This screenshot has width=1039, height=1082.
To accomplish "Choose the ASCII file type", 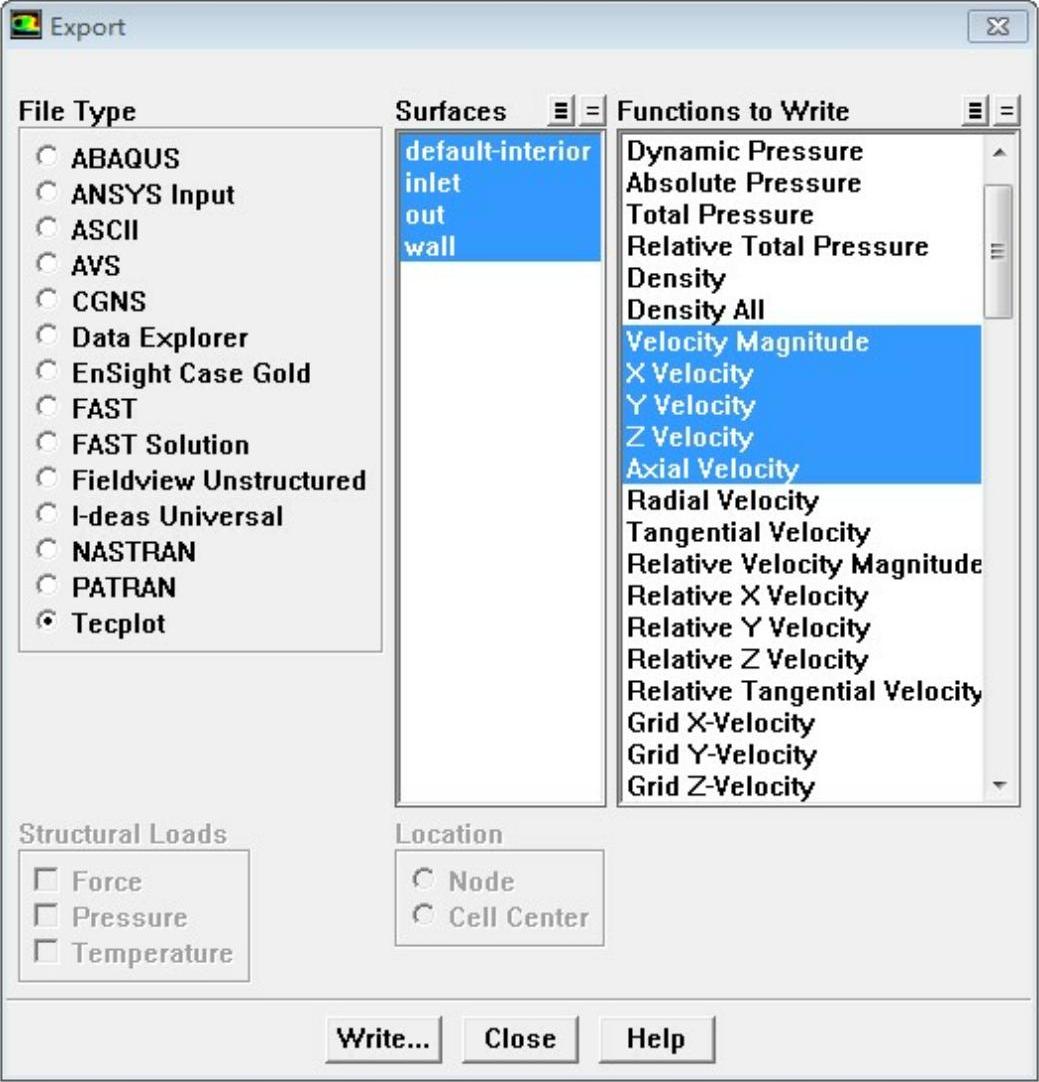I will (x=47, y=230).
